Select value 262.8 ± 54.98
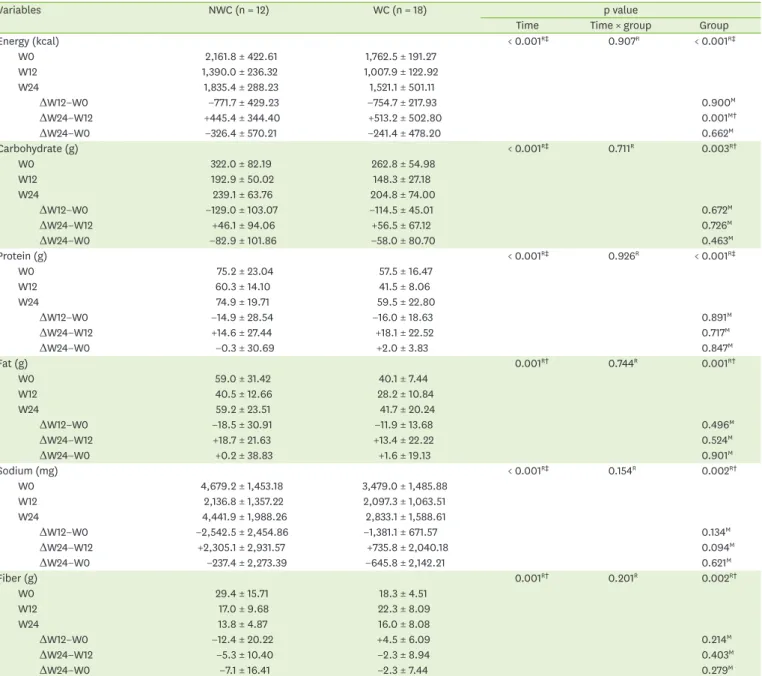 coord(403,164)
